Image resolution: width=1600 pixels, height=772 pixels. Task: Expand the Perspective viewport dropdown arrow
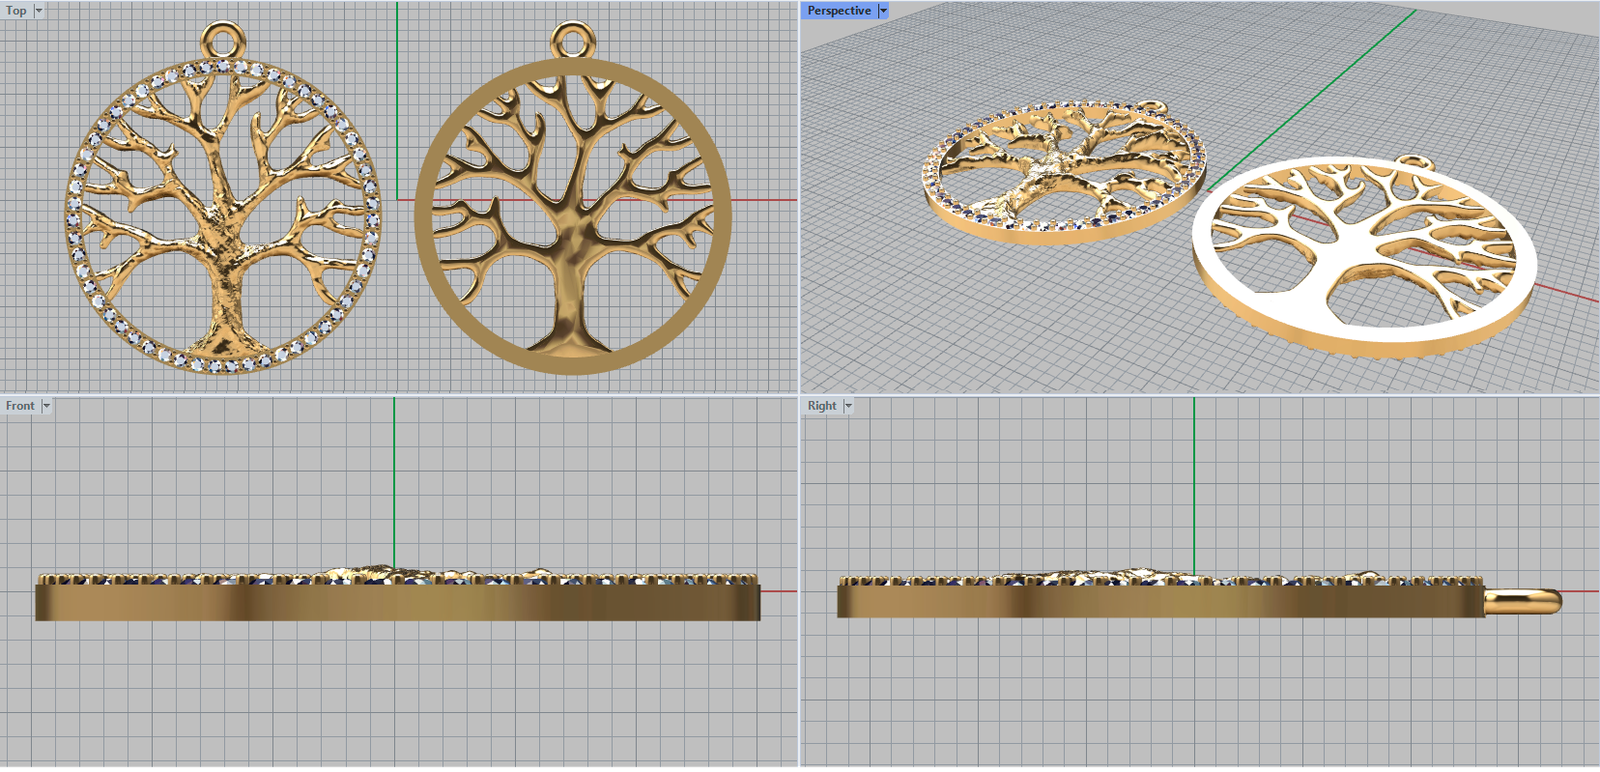click(x=883, y=11)
